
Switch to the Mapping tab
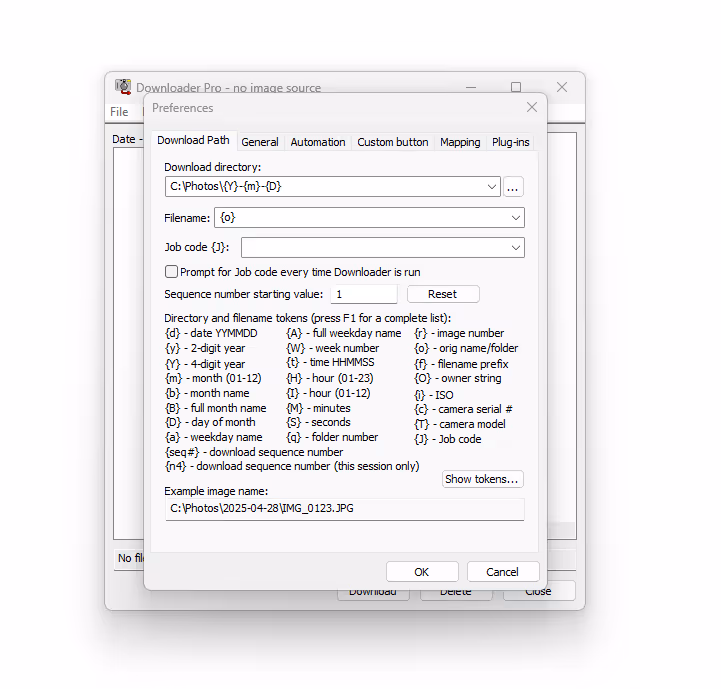pos(460,142)
